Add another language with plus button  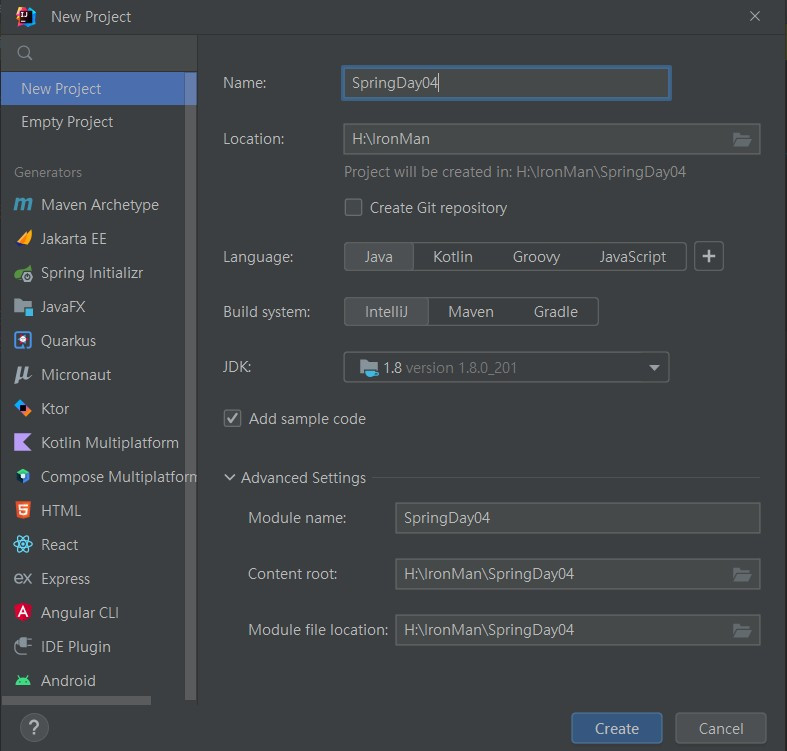[x=709, y=256]
